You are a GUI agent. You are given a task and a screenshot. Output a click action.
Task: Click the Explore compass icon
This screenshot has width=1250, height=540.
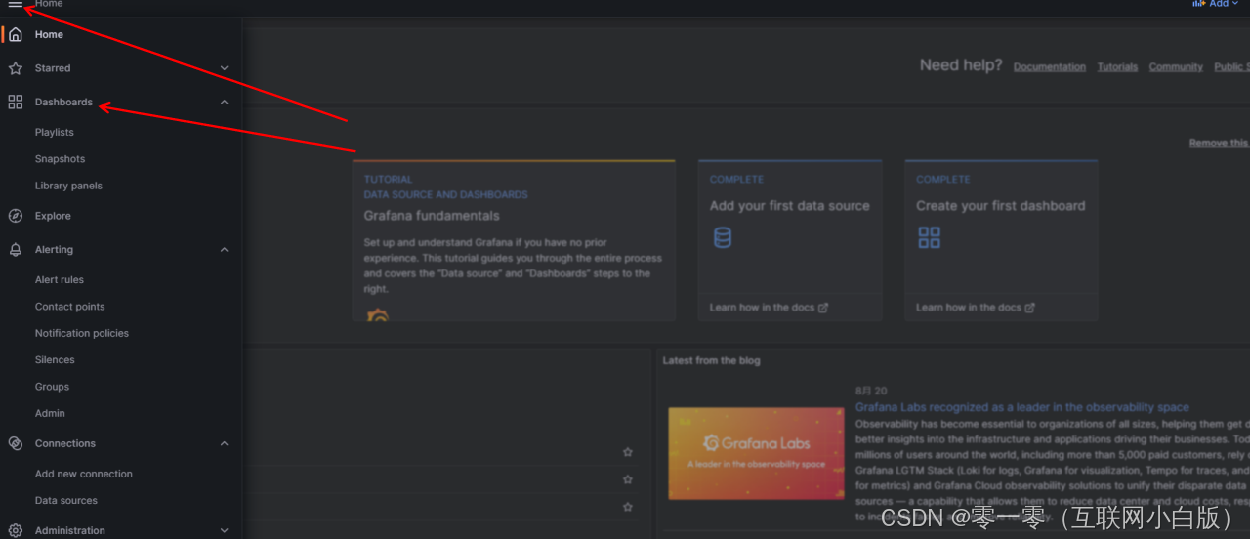click(15, 216)
